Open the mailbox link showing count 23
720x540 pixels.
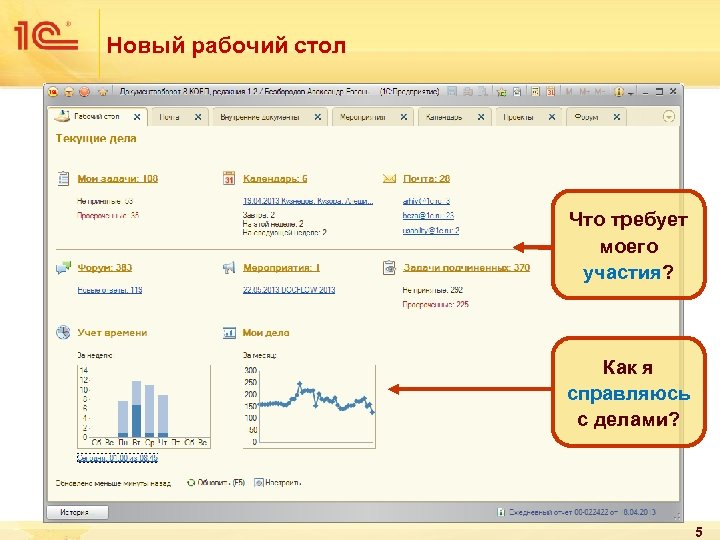428,215
